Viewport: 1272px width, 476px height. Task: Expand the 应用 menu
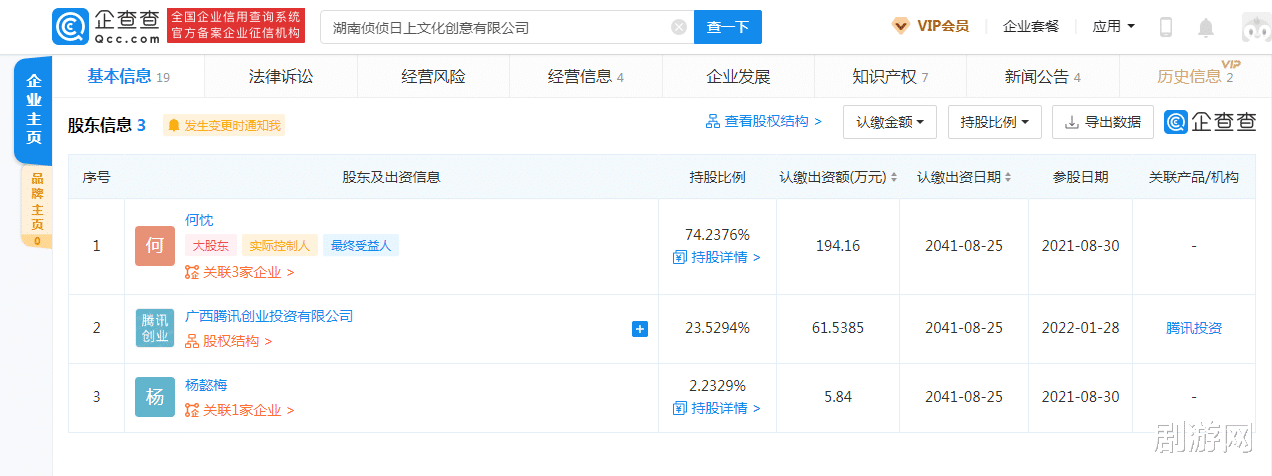pos(1113,27)
